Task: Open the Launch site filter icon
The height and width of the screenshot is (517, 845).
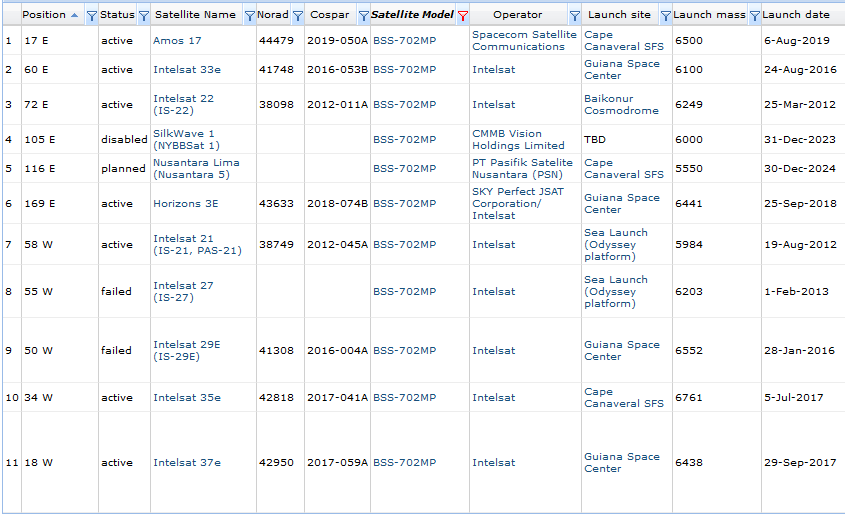Action: tap(666, 16)
